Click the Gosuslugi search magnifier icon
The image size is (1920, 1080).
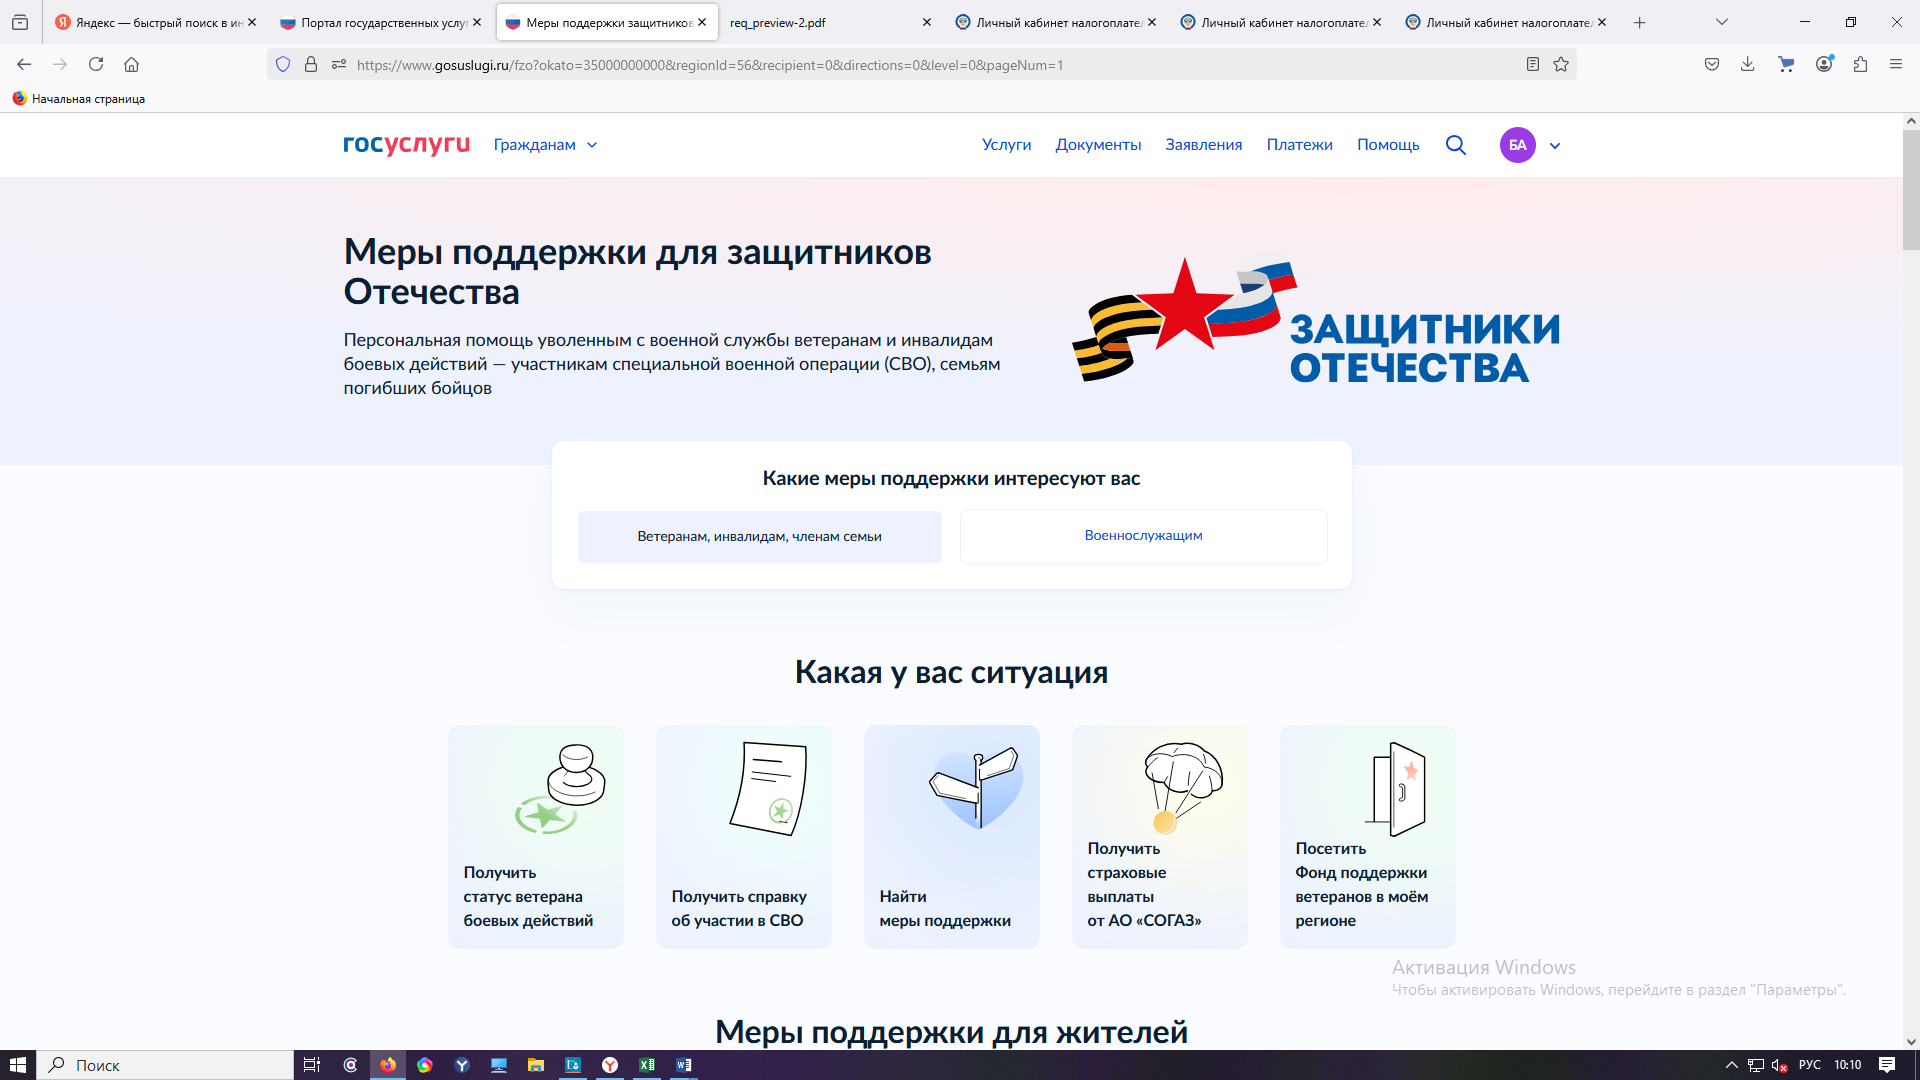coord(1455,145)
